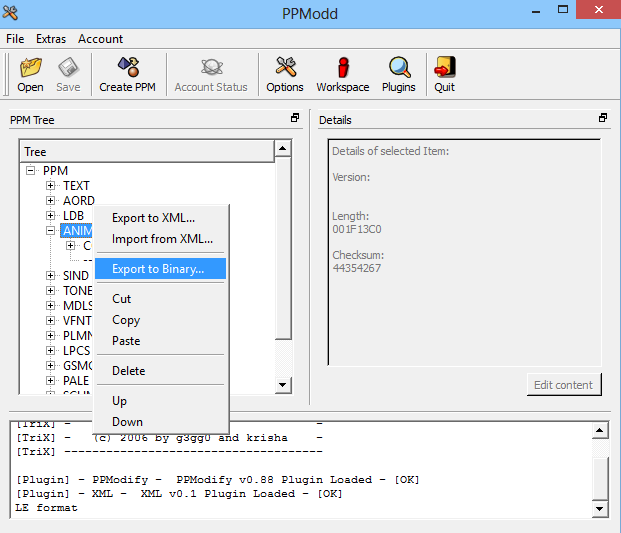Open the Extras menu
The image size is (621, 533).
point(51,39)
